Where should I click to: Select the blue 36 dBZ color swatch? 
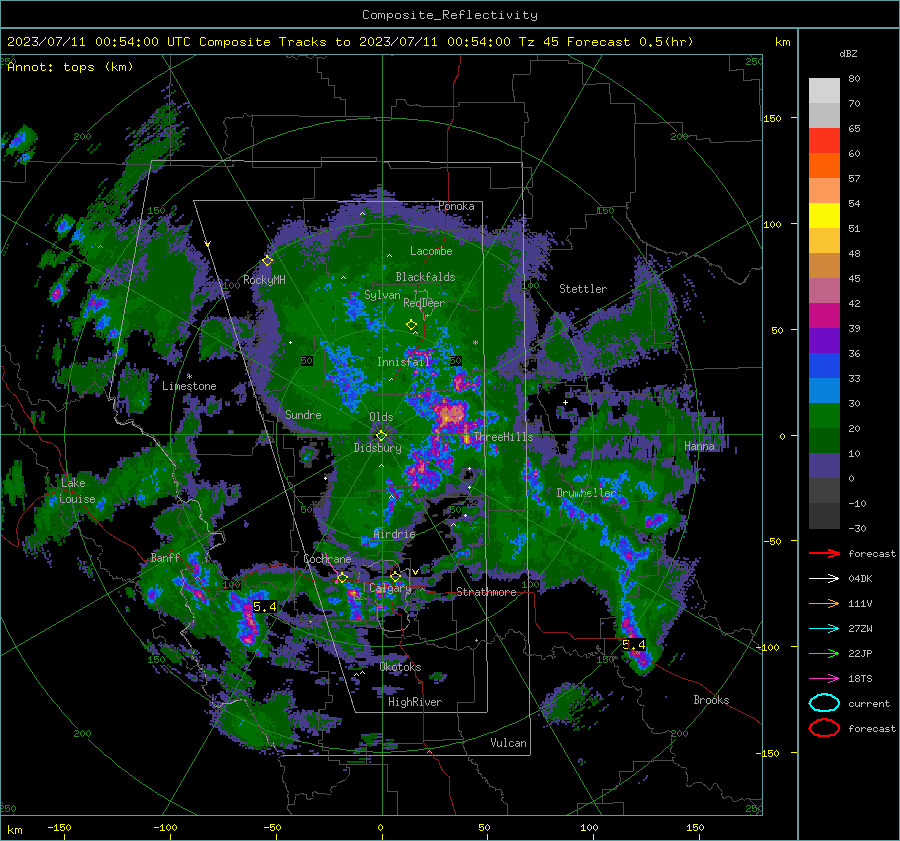(x=824, y=365)
